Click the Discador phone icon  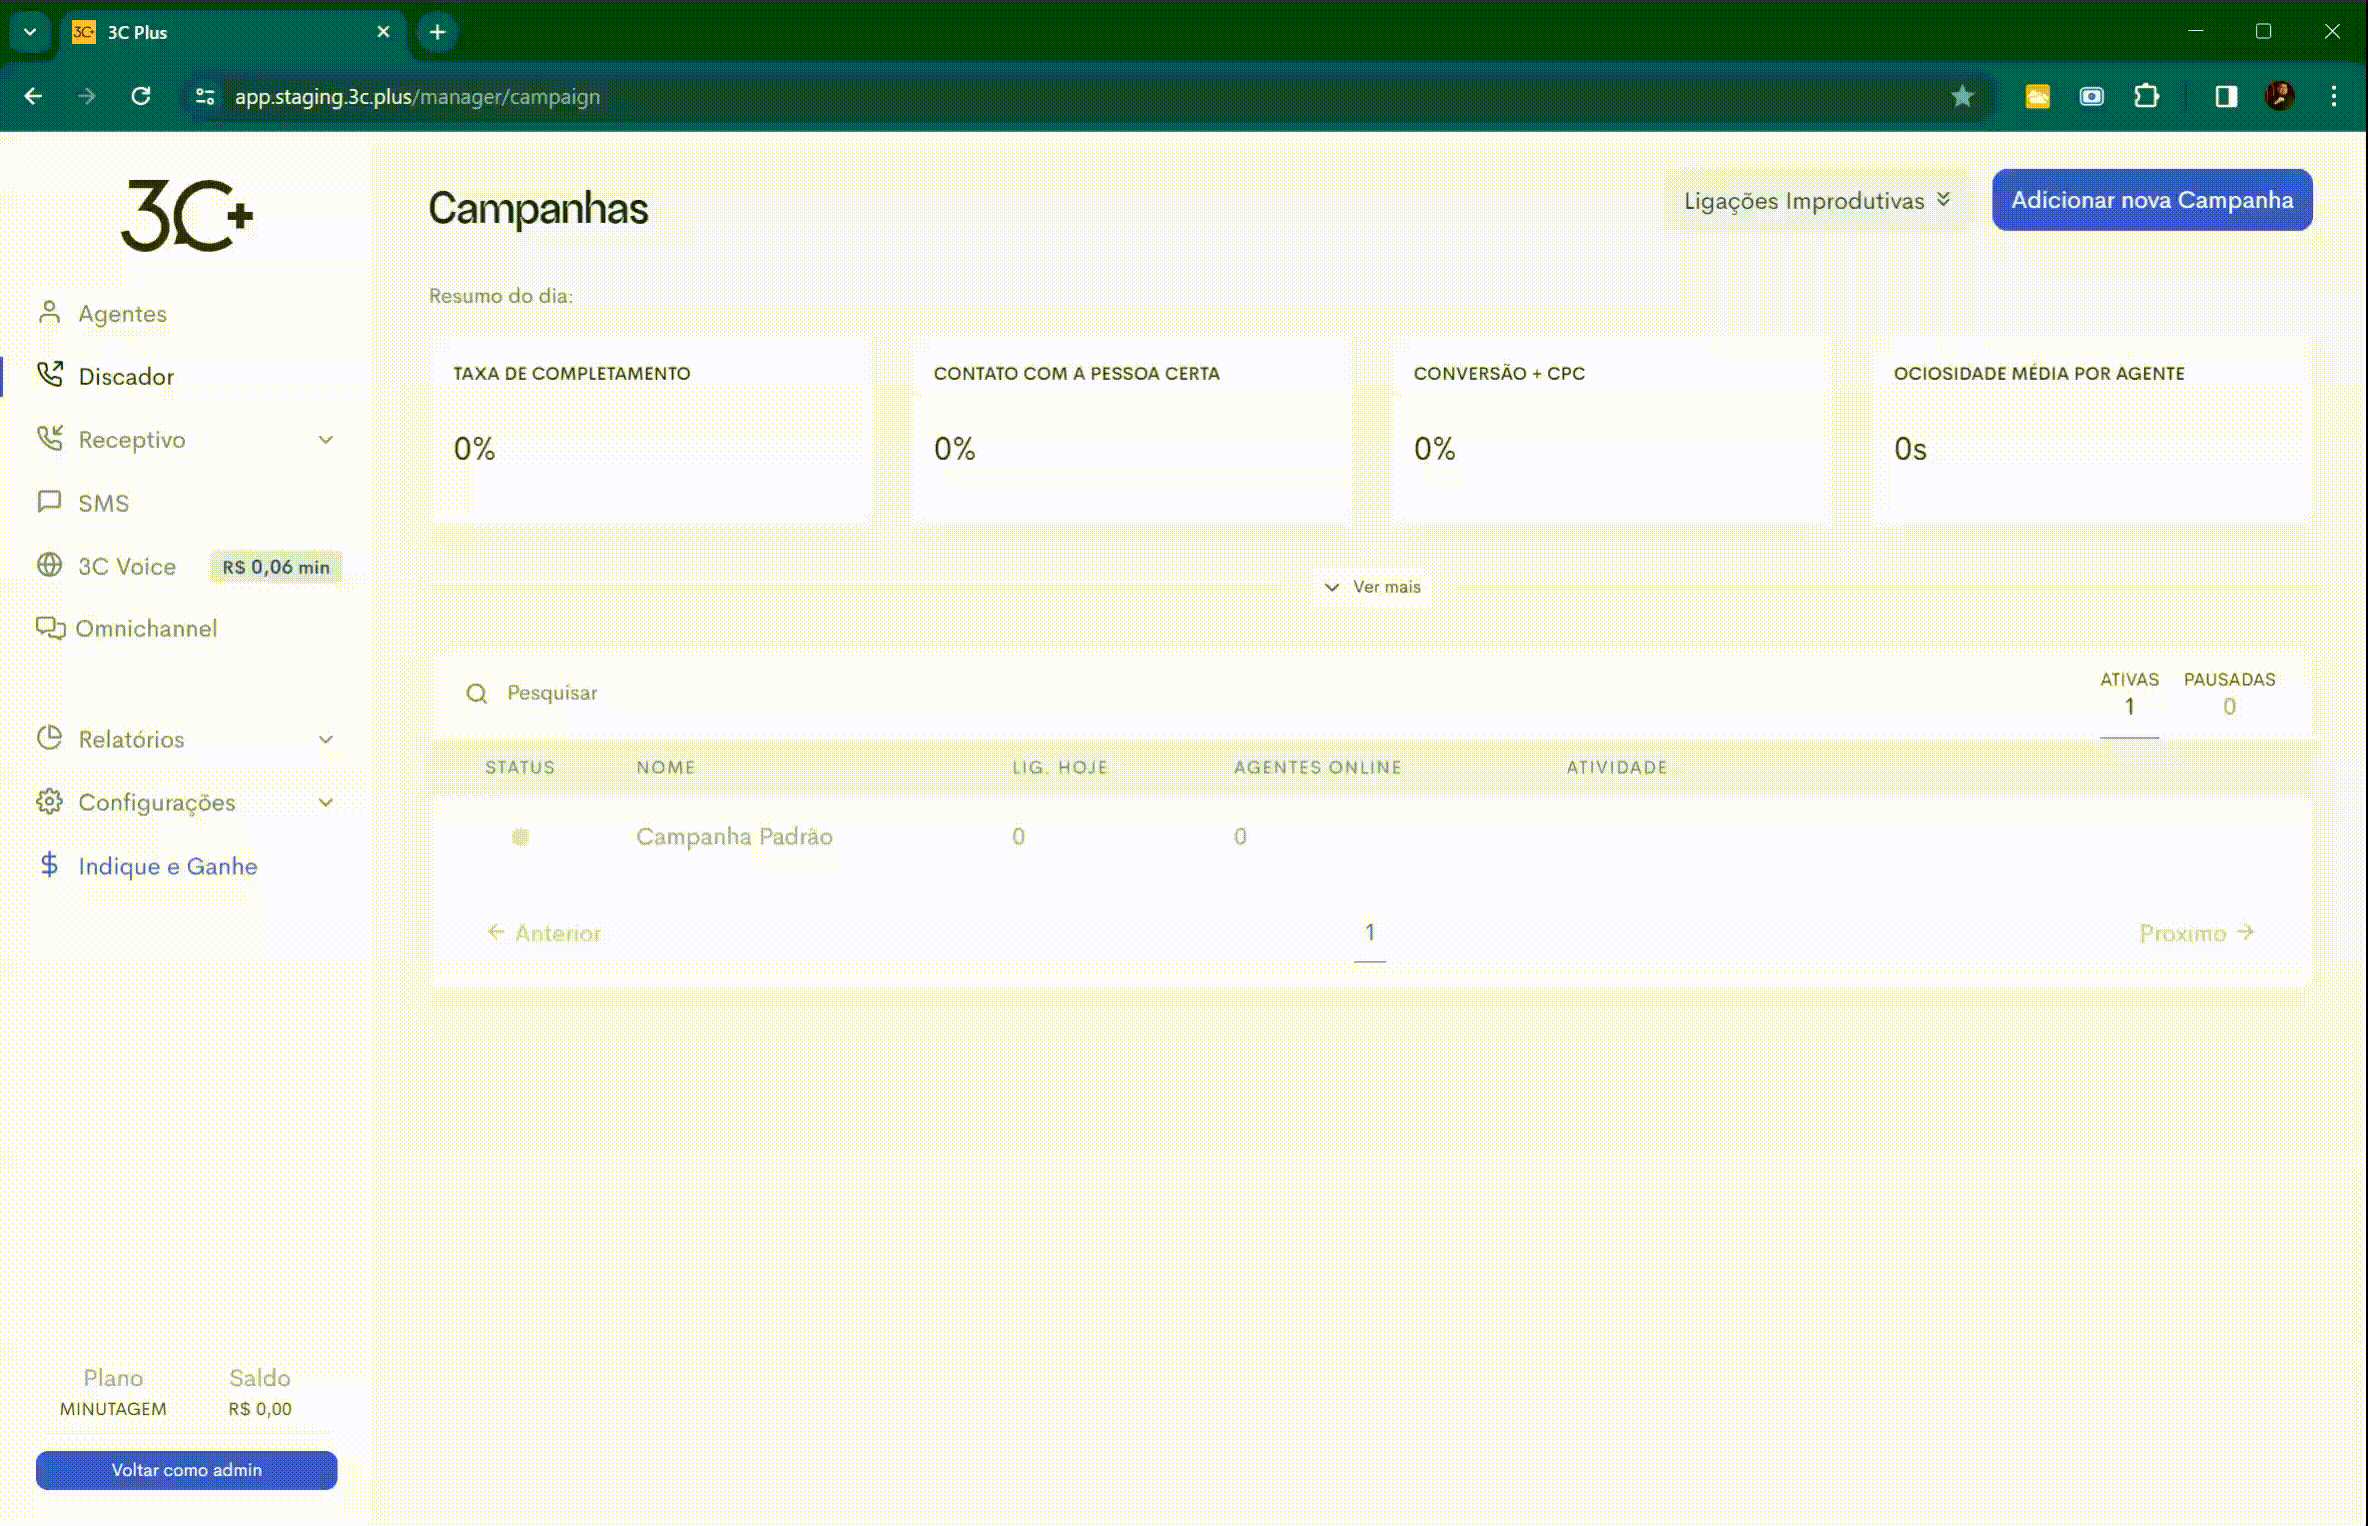(x=50, y=374)
